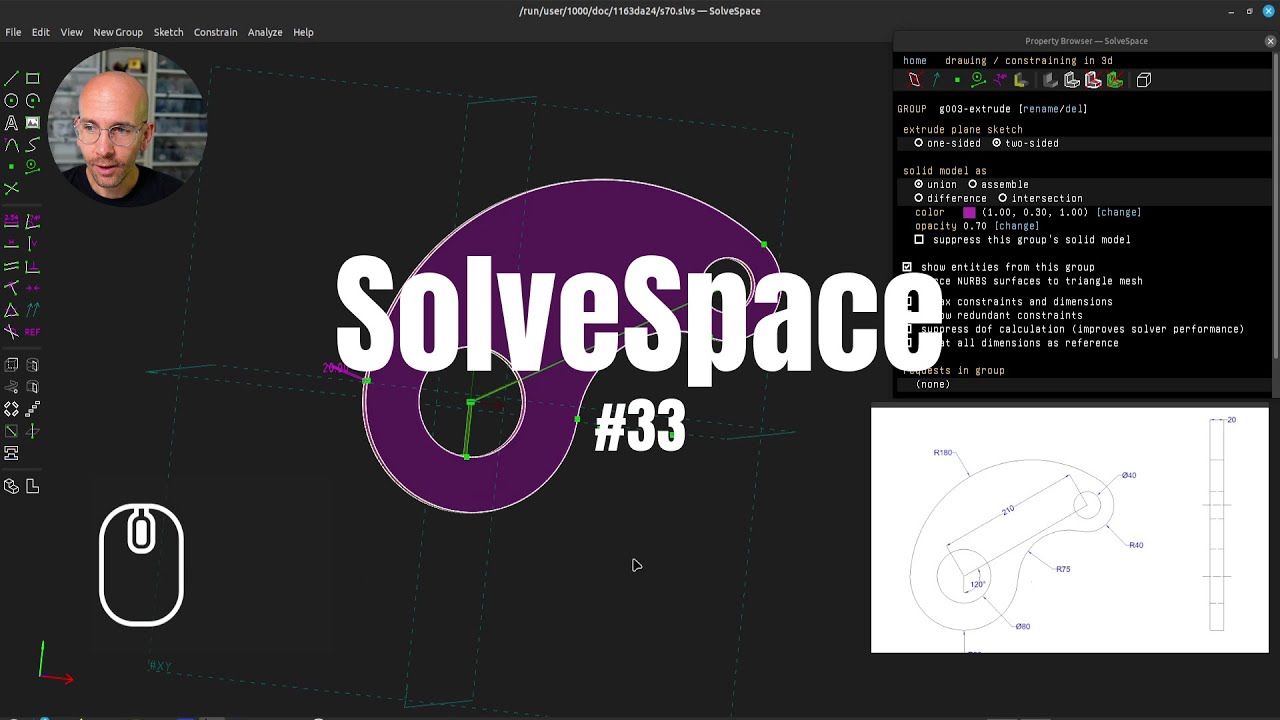1280x720 pixels.
Task: Apply horizontal constraint
Action: click(11, 243)
